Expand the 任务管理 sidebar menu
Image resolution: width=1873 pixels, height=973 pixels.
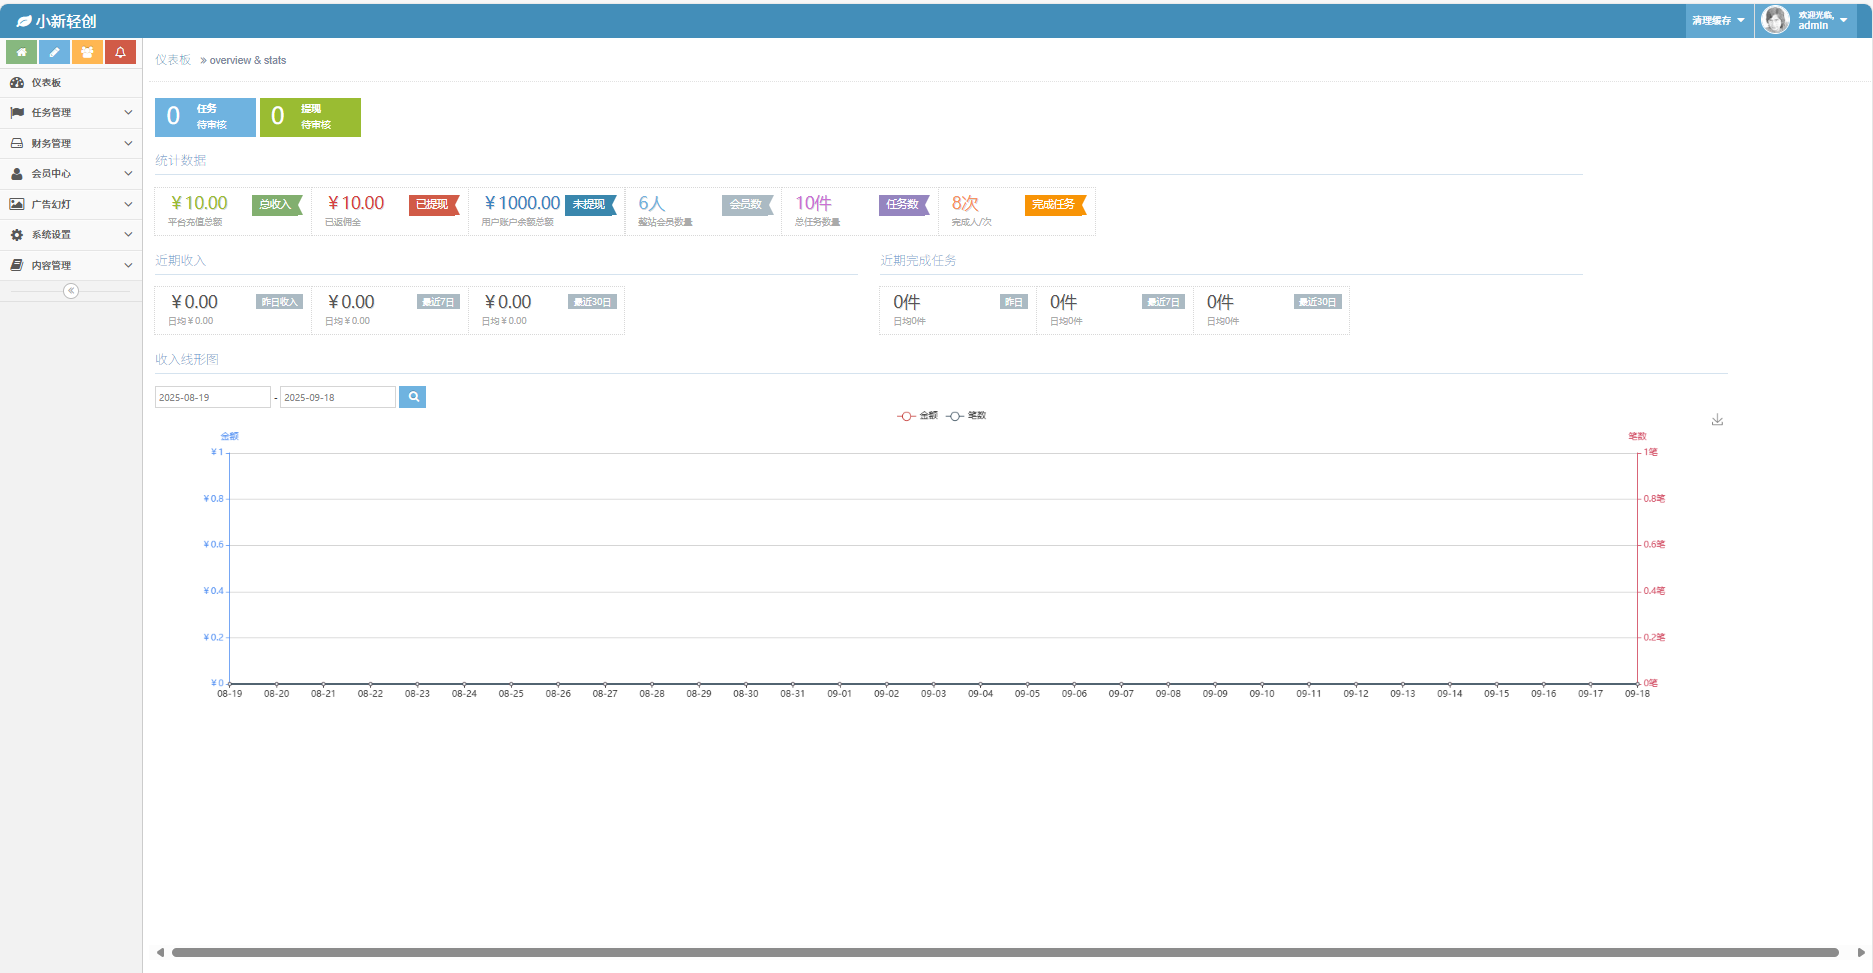[x=70, y=113]
